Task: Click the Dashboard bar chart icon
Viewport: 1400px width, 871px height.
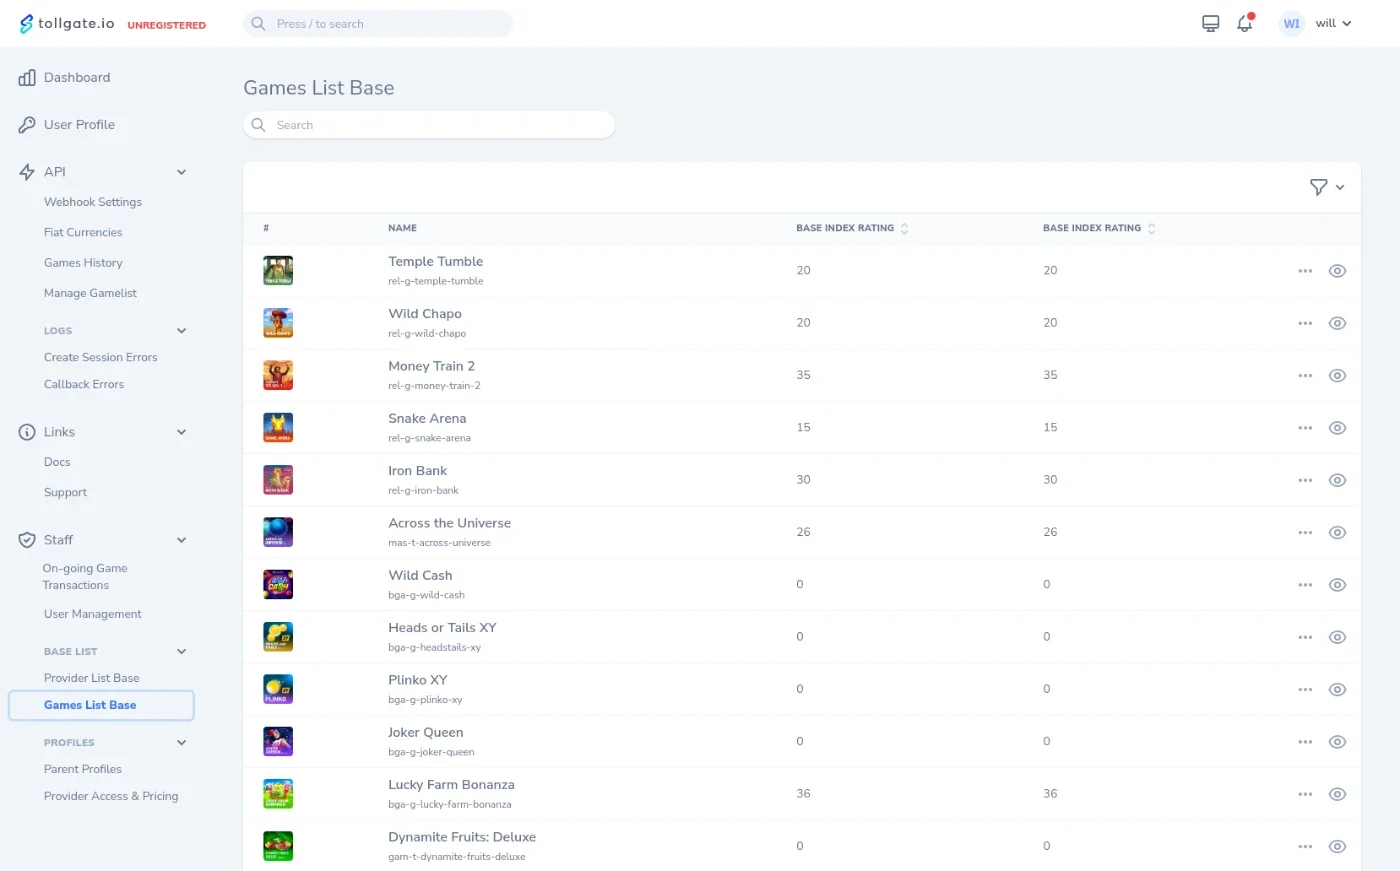Action: 27,77
